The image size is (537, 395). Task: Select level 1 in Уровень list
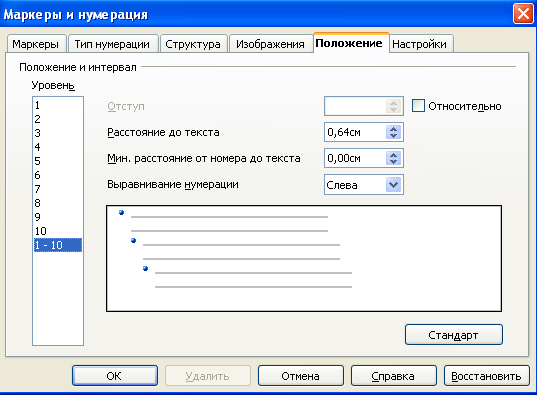[x=58, y=105]
